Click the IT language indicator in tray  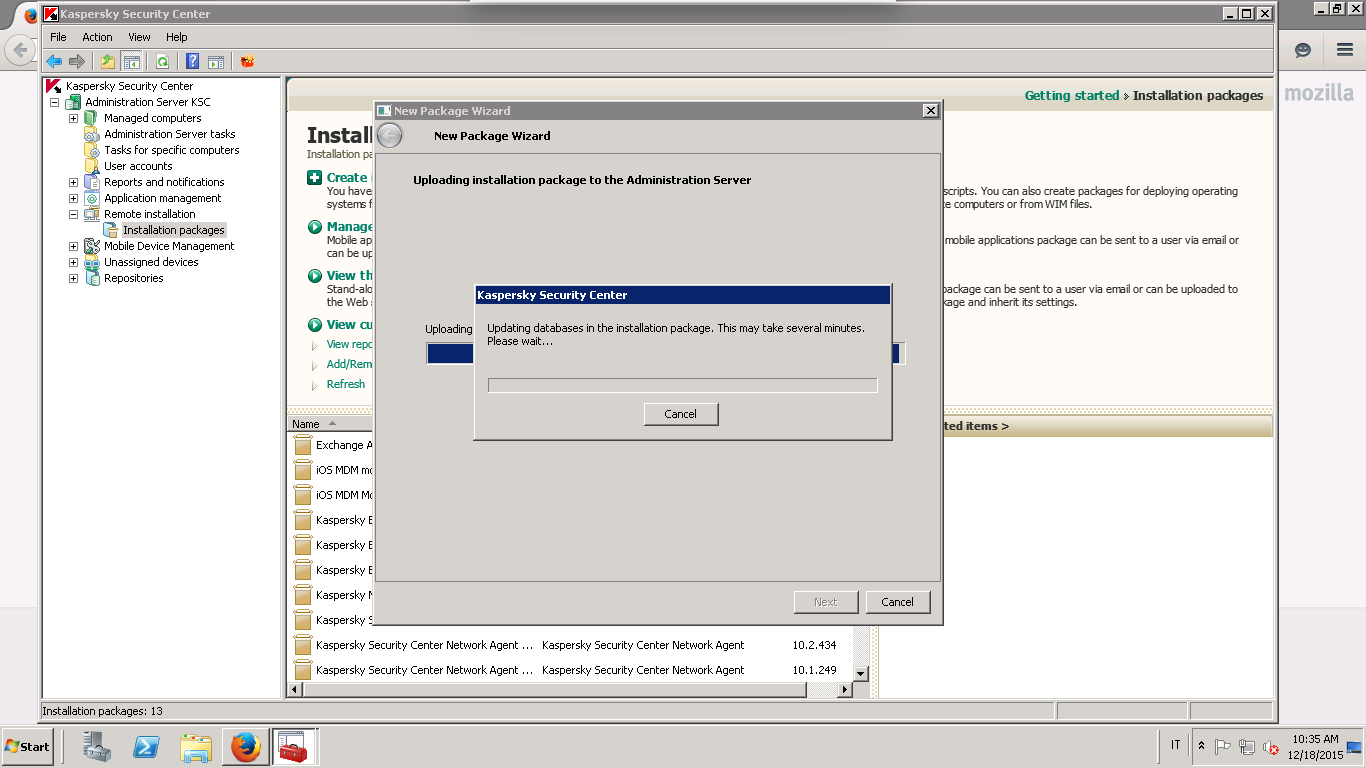tap(1175, 746)
